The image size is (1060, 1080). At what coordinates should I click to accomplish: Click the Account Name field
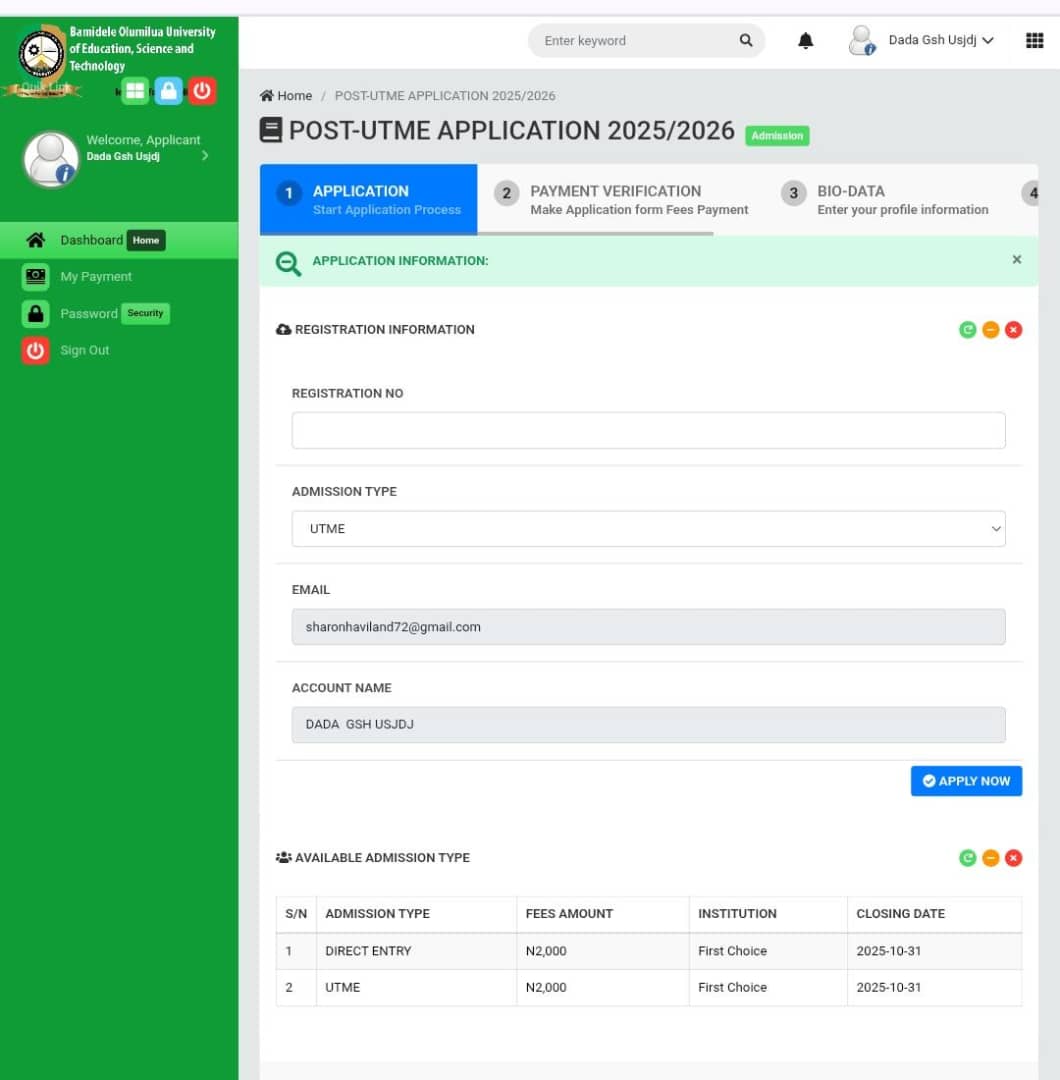coord(648,725)
